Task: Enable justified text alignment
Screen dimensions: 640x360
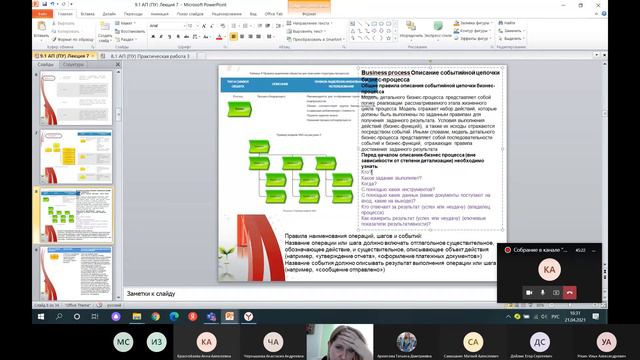Action: click(x=258, y=37)
